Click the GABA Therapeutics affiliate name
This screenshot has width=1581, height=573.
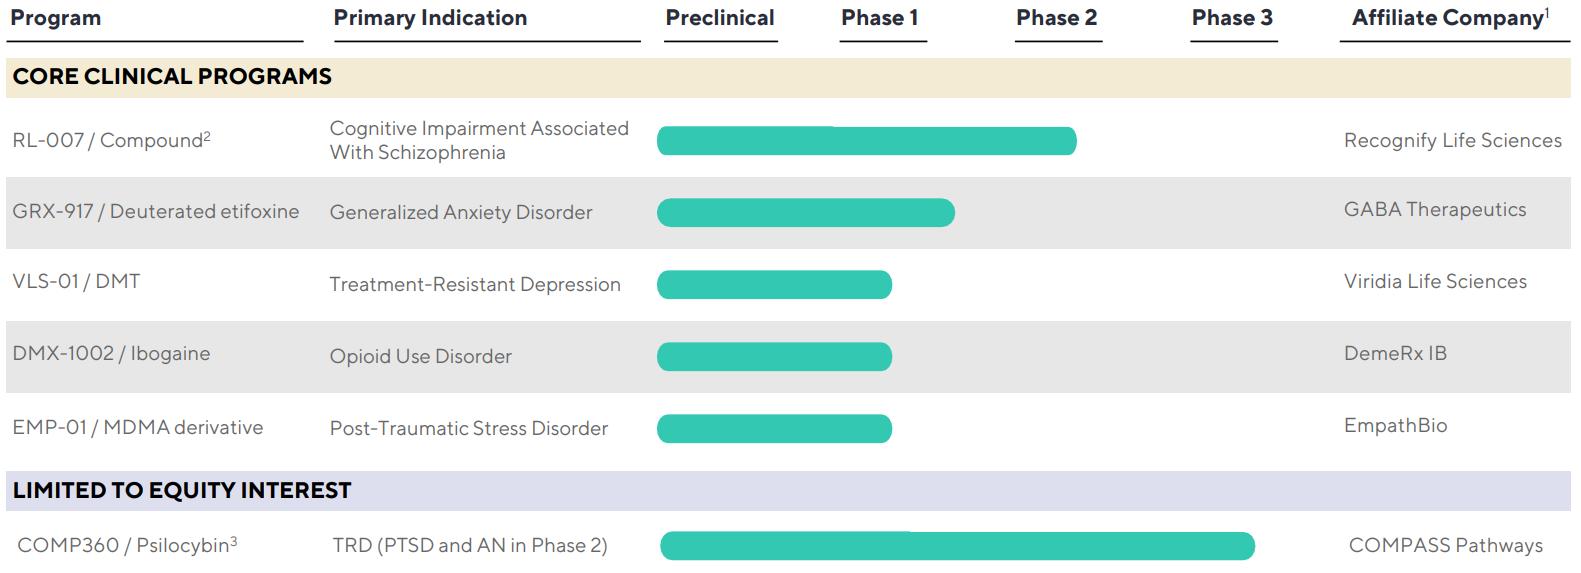[x=1435, y=210]
